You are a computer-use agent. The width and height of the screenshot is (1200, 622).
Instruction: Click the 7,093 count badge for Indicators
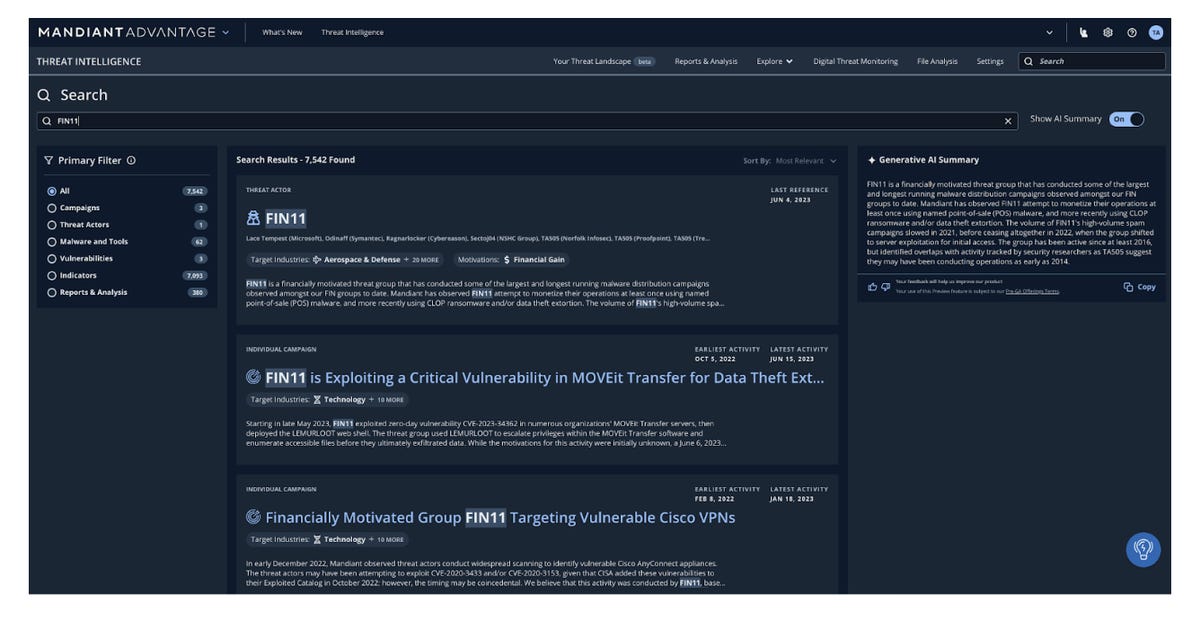coord(195,275)
